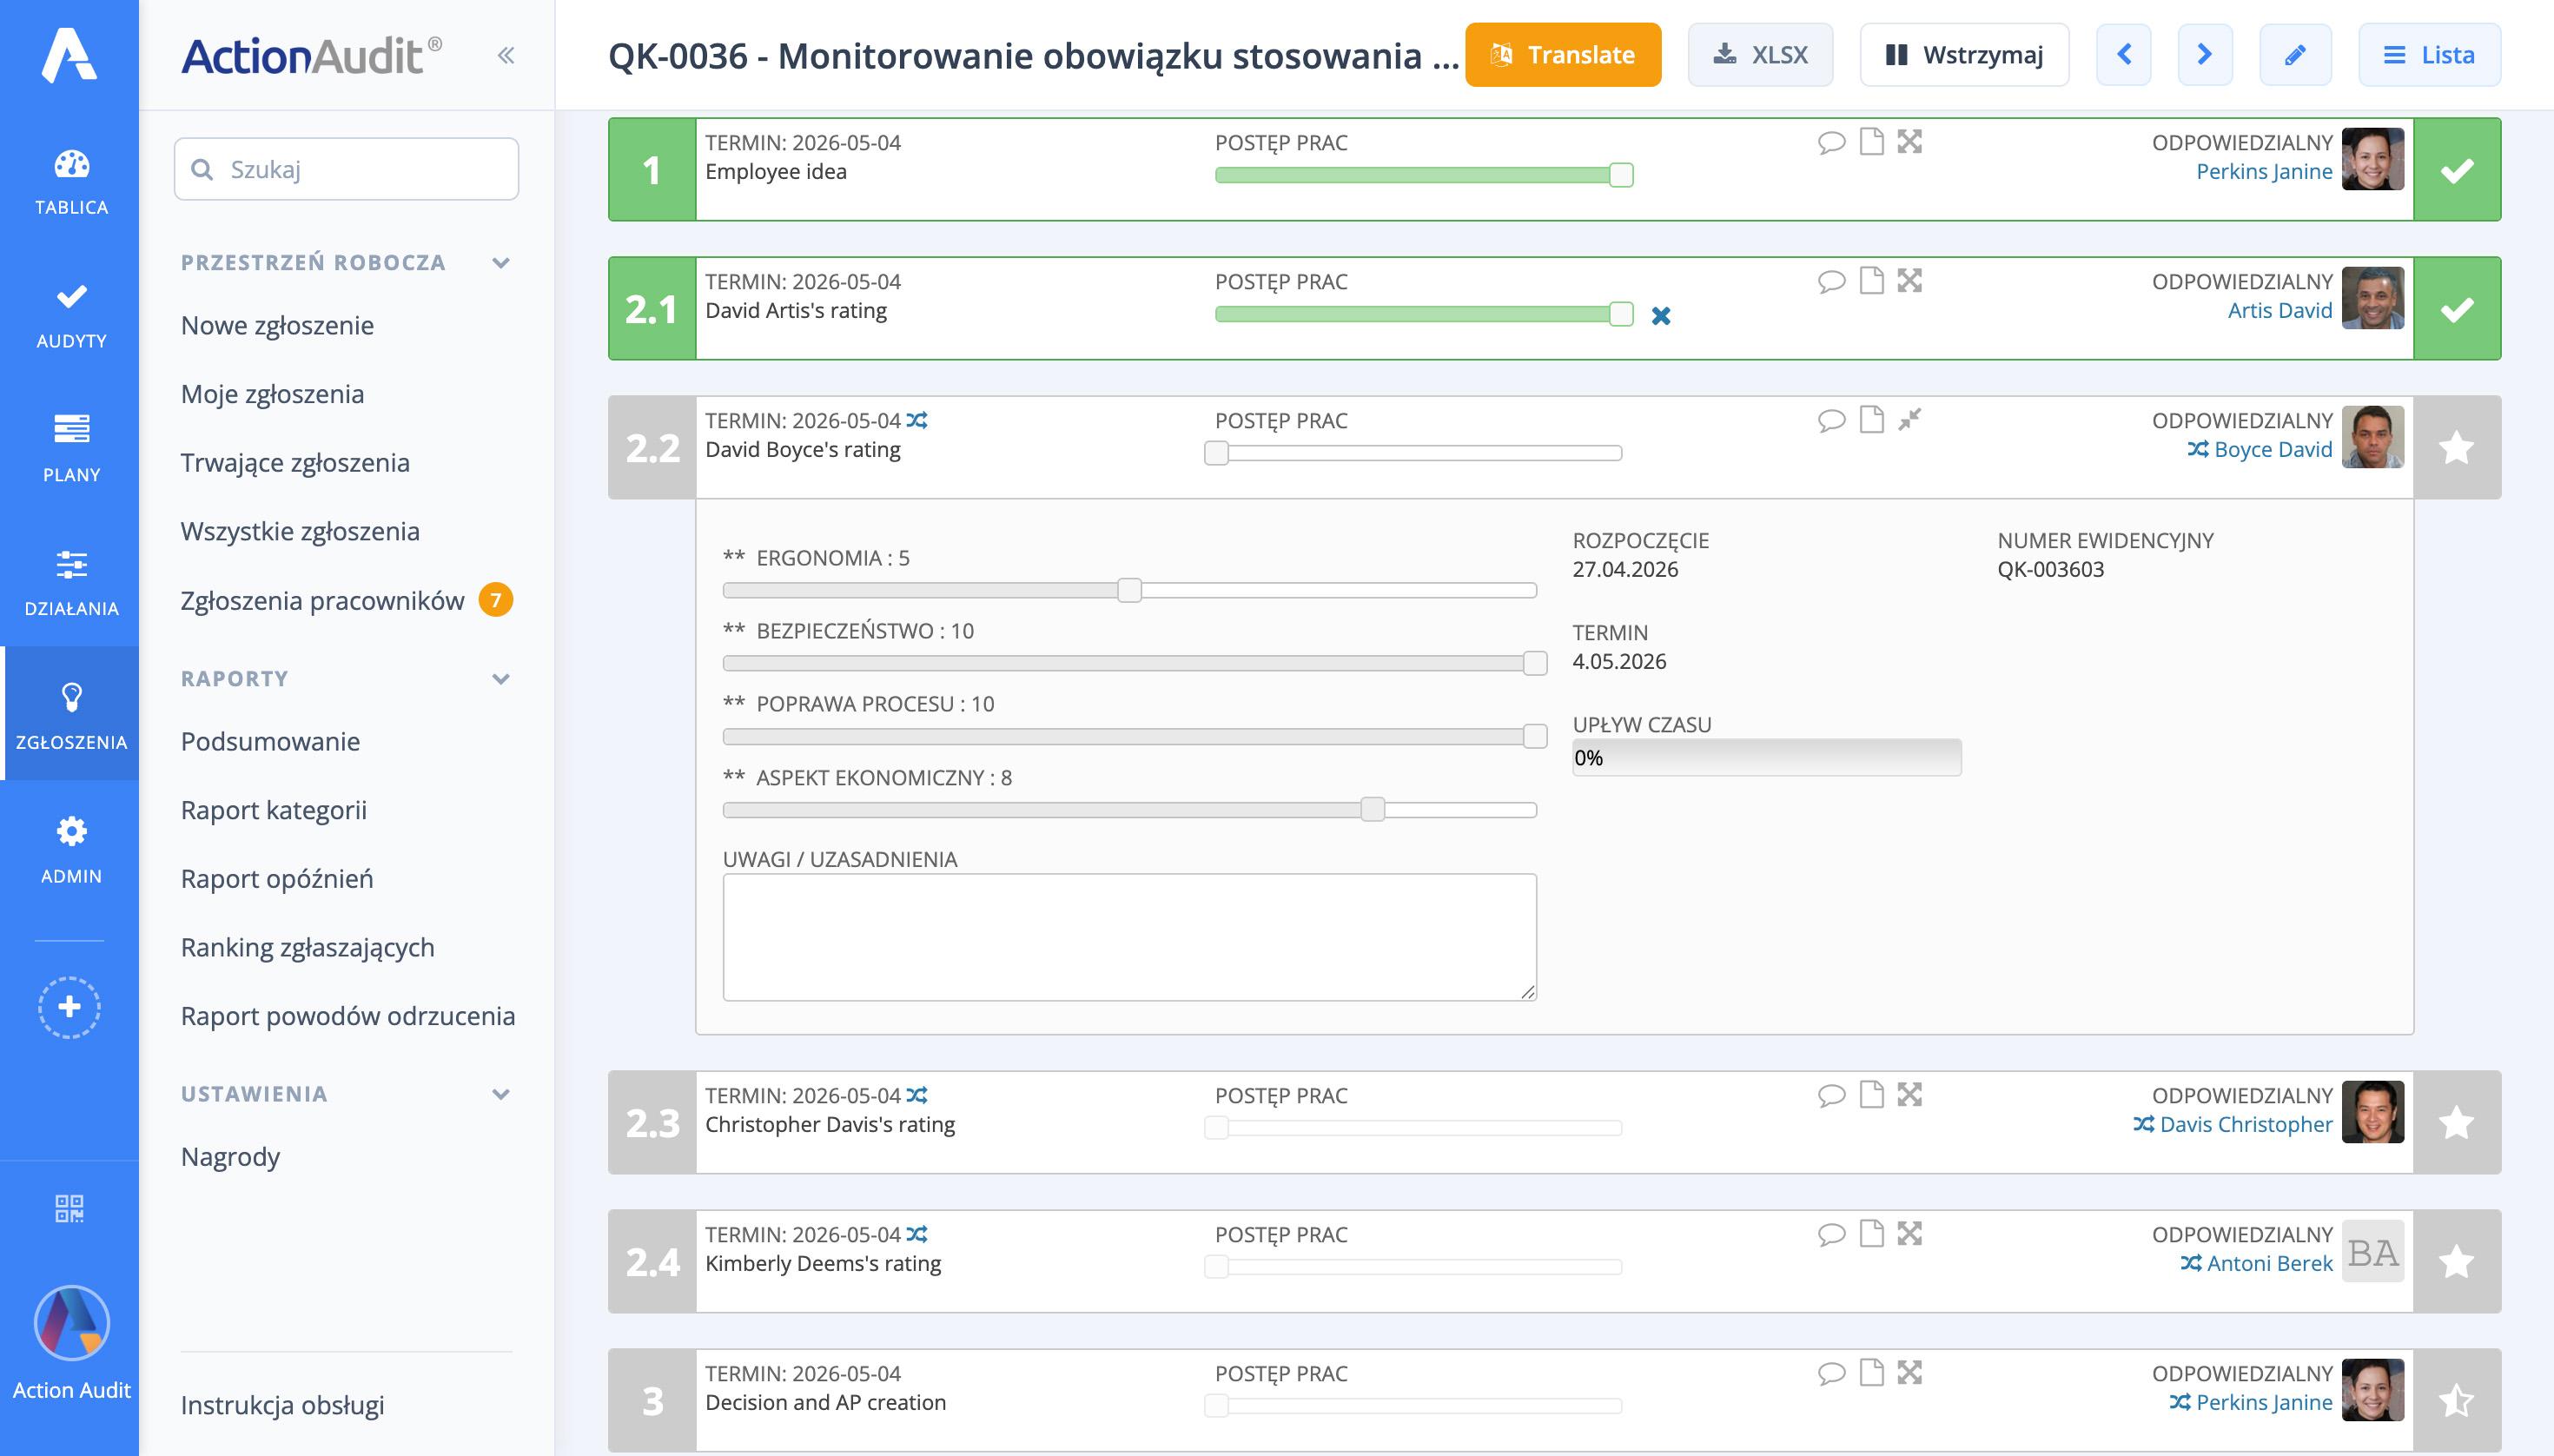This screenshot has height=1456, width=2554.
Task: Open Nowe zgłoszenie
Action: tap(277, 325)
